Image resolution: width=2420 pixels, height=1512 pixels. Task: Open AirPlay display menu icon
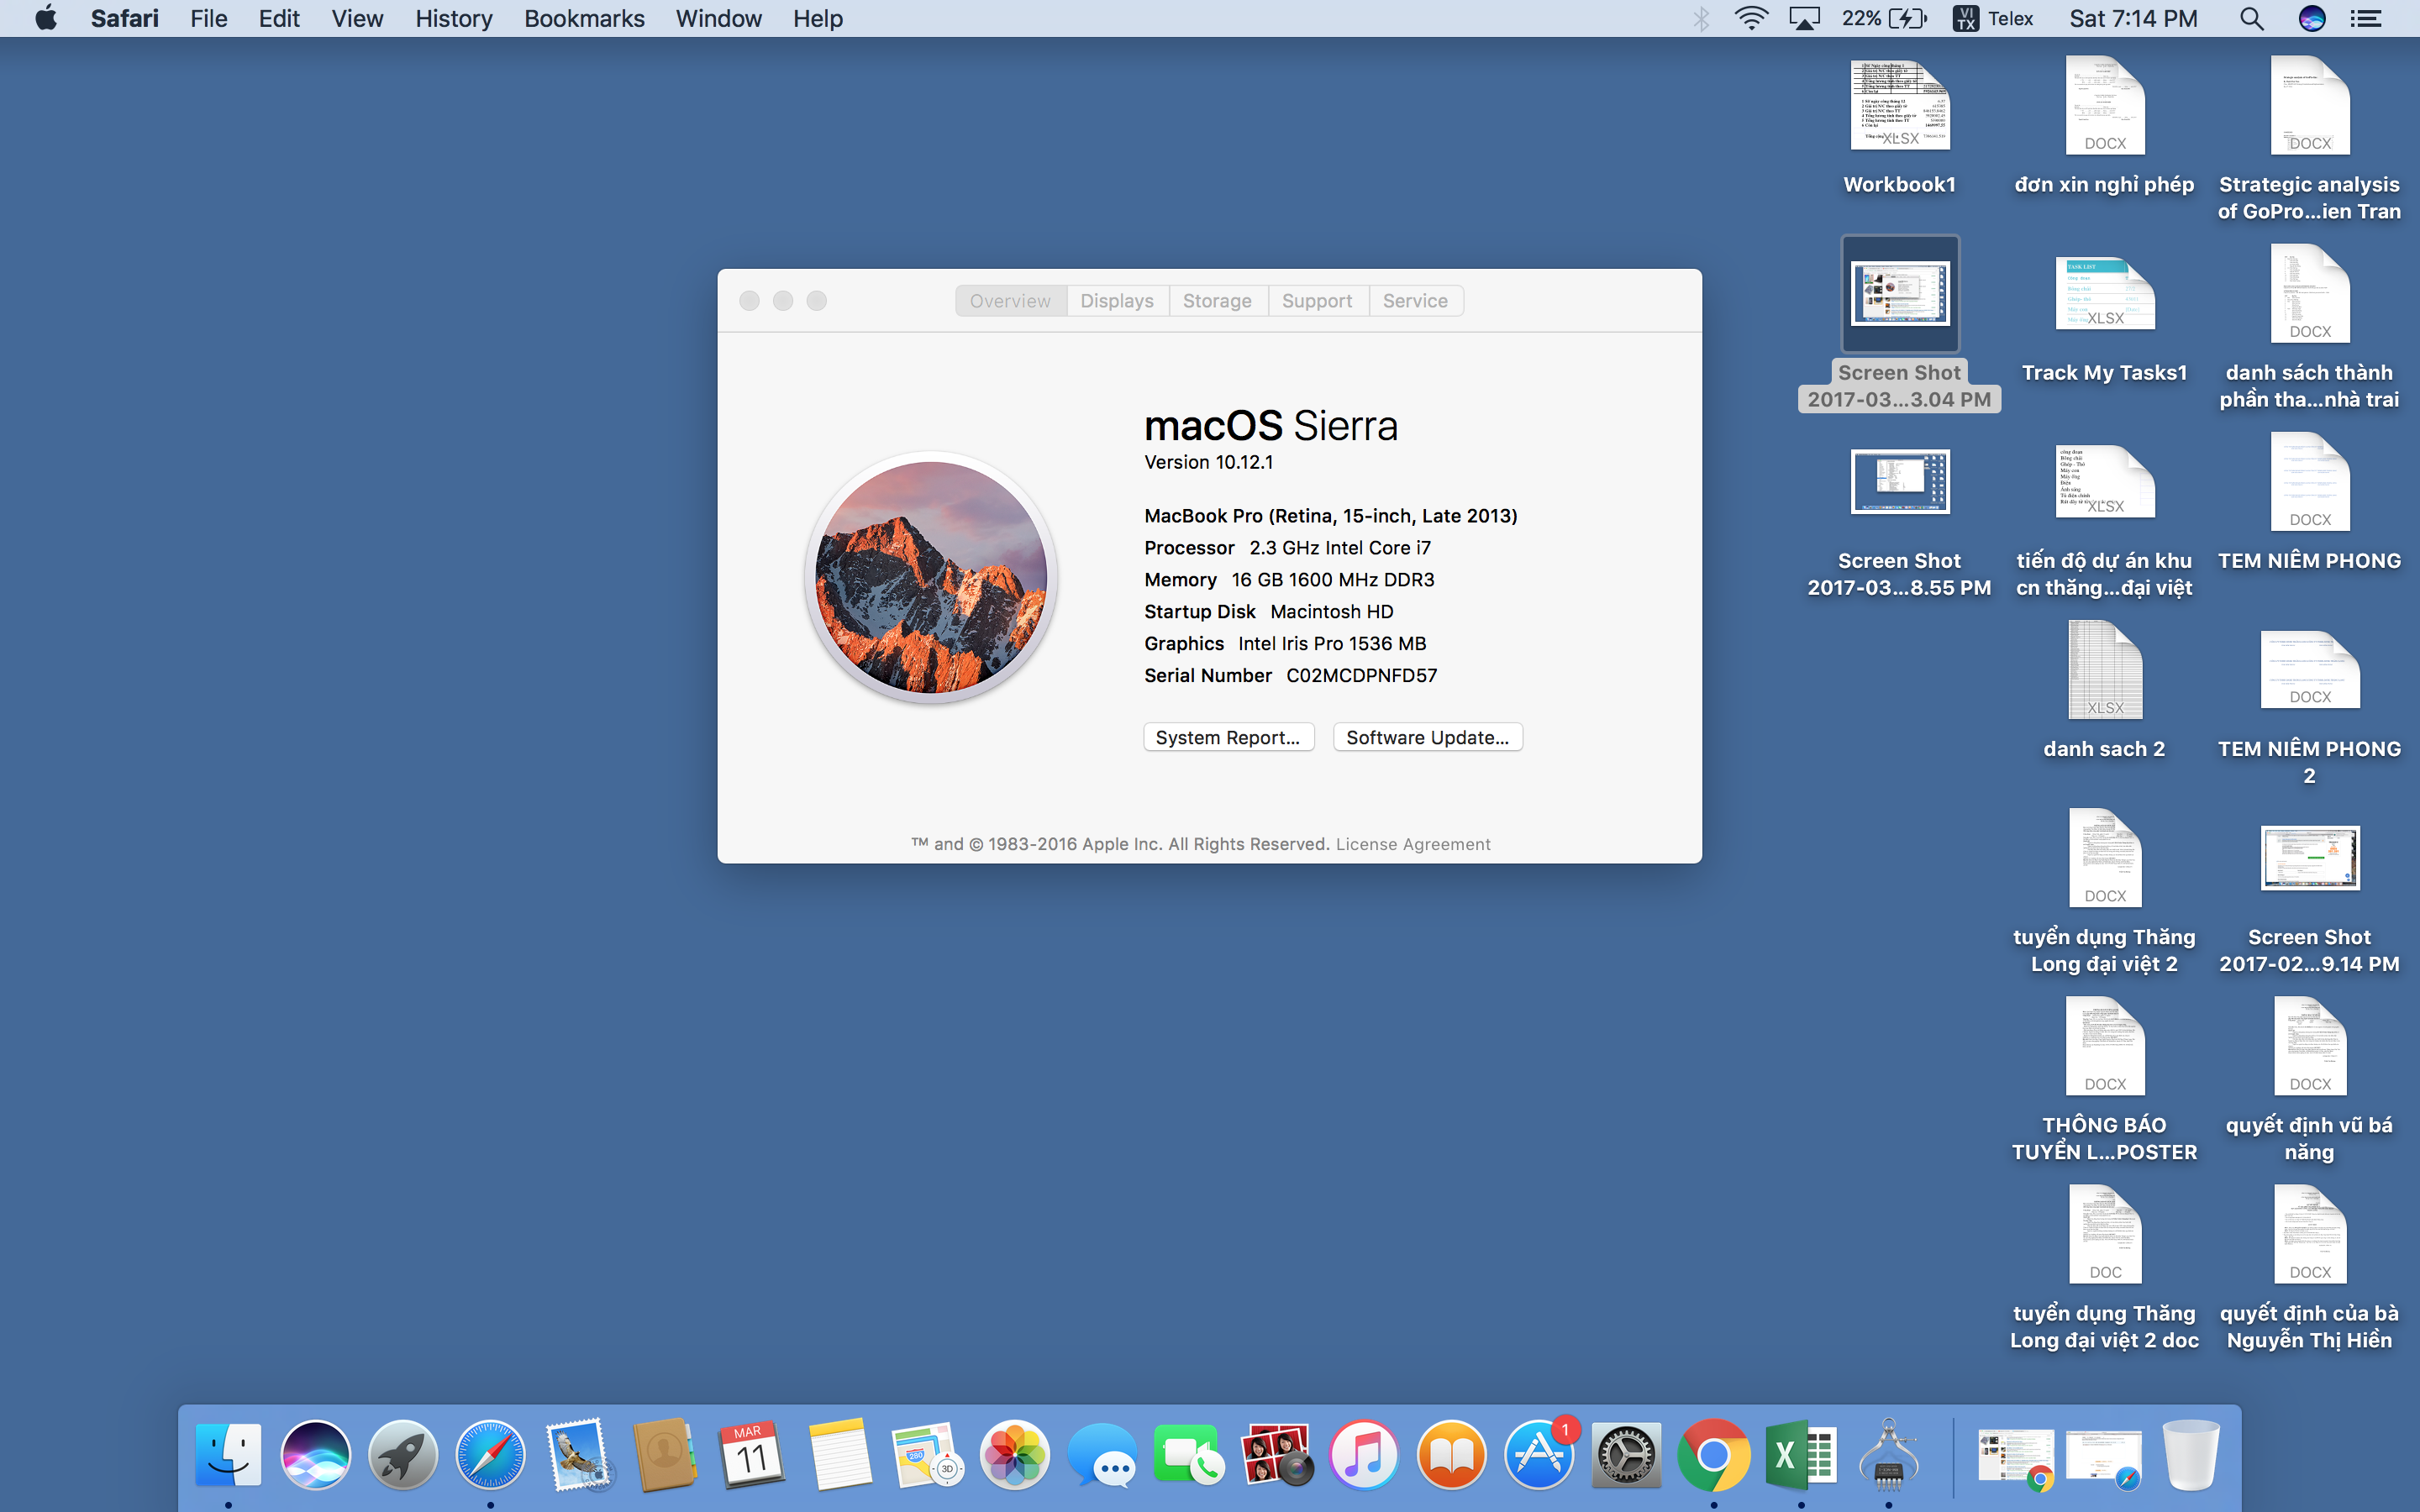pos(1805,18)
